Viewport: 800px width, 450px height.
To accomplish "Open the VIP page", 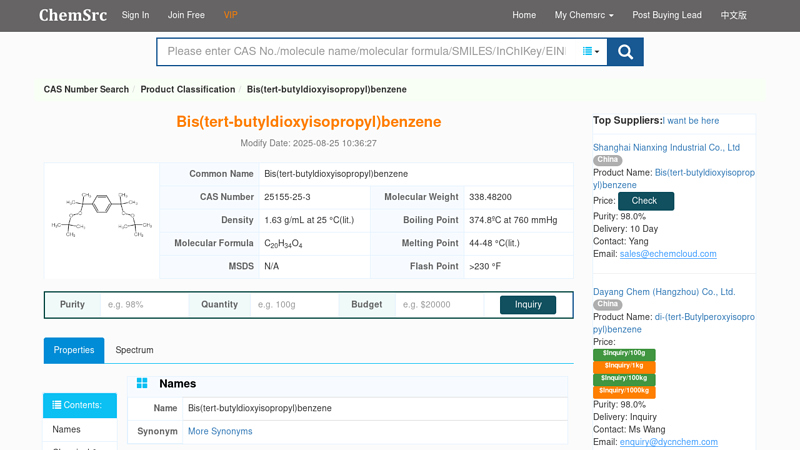I will click(230, 15).
